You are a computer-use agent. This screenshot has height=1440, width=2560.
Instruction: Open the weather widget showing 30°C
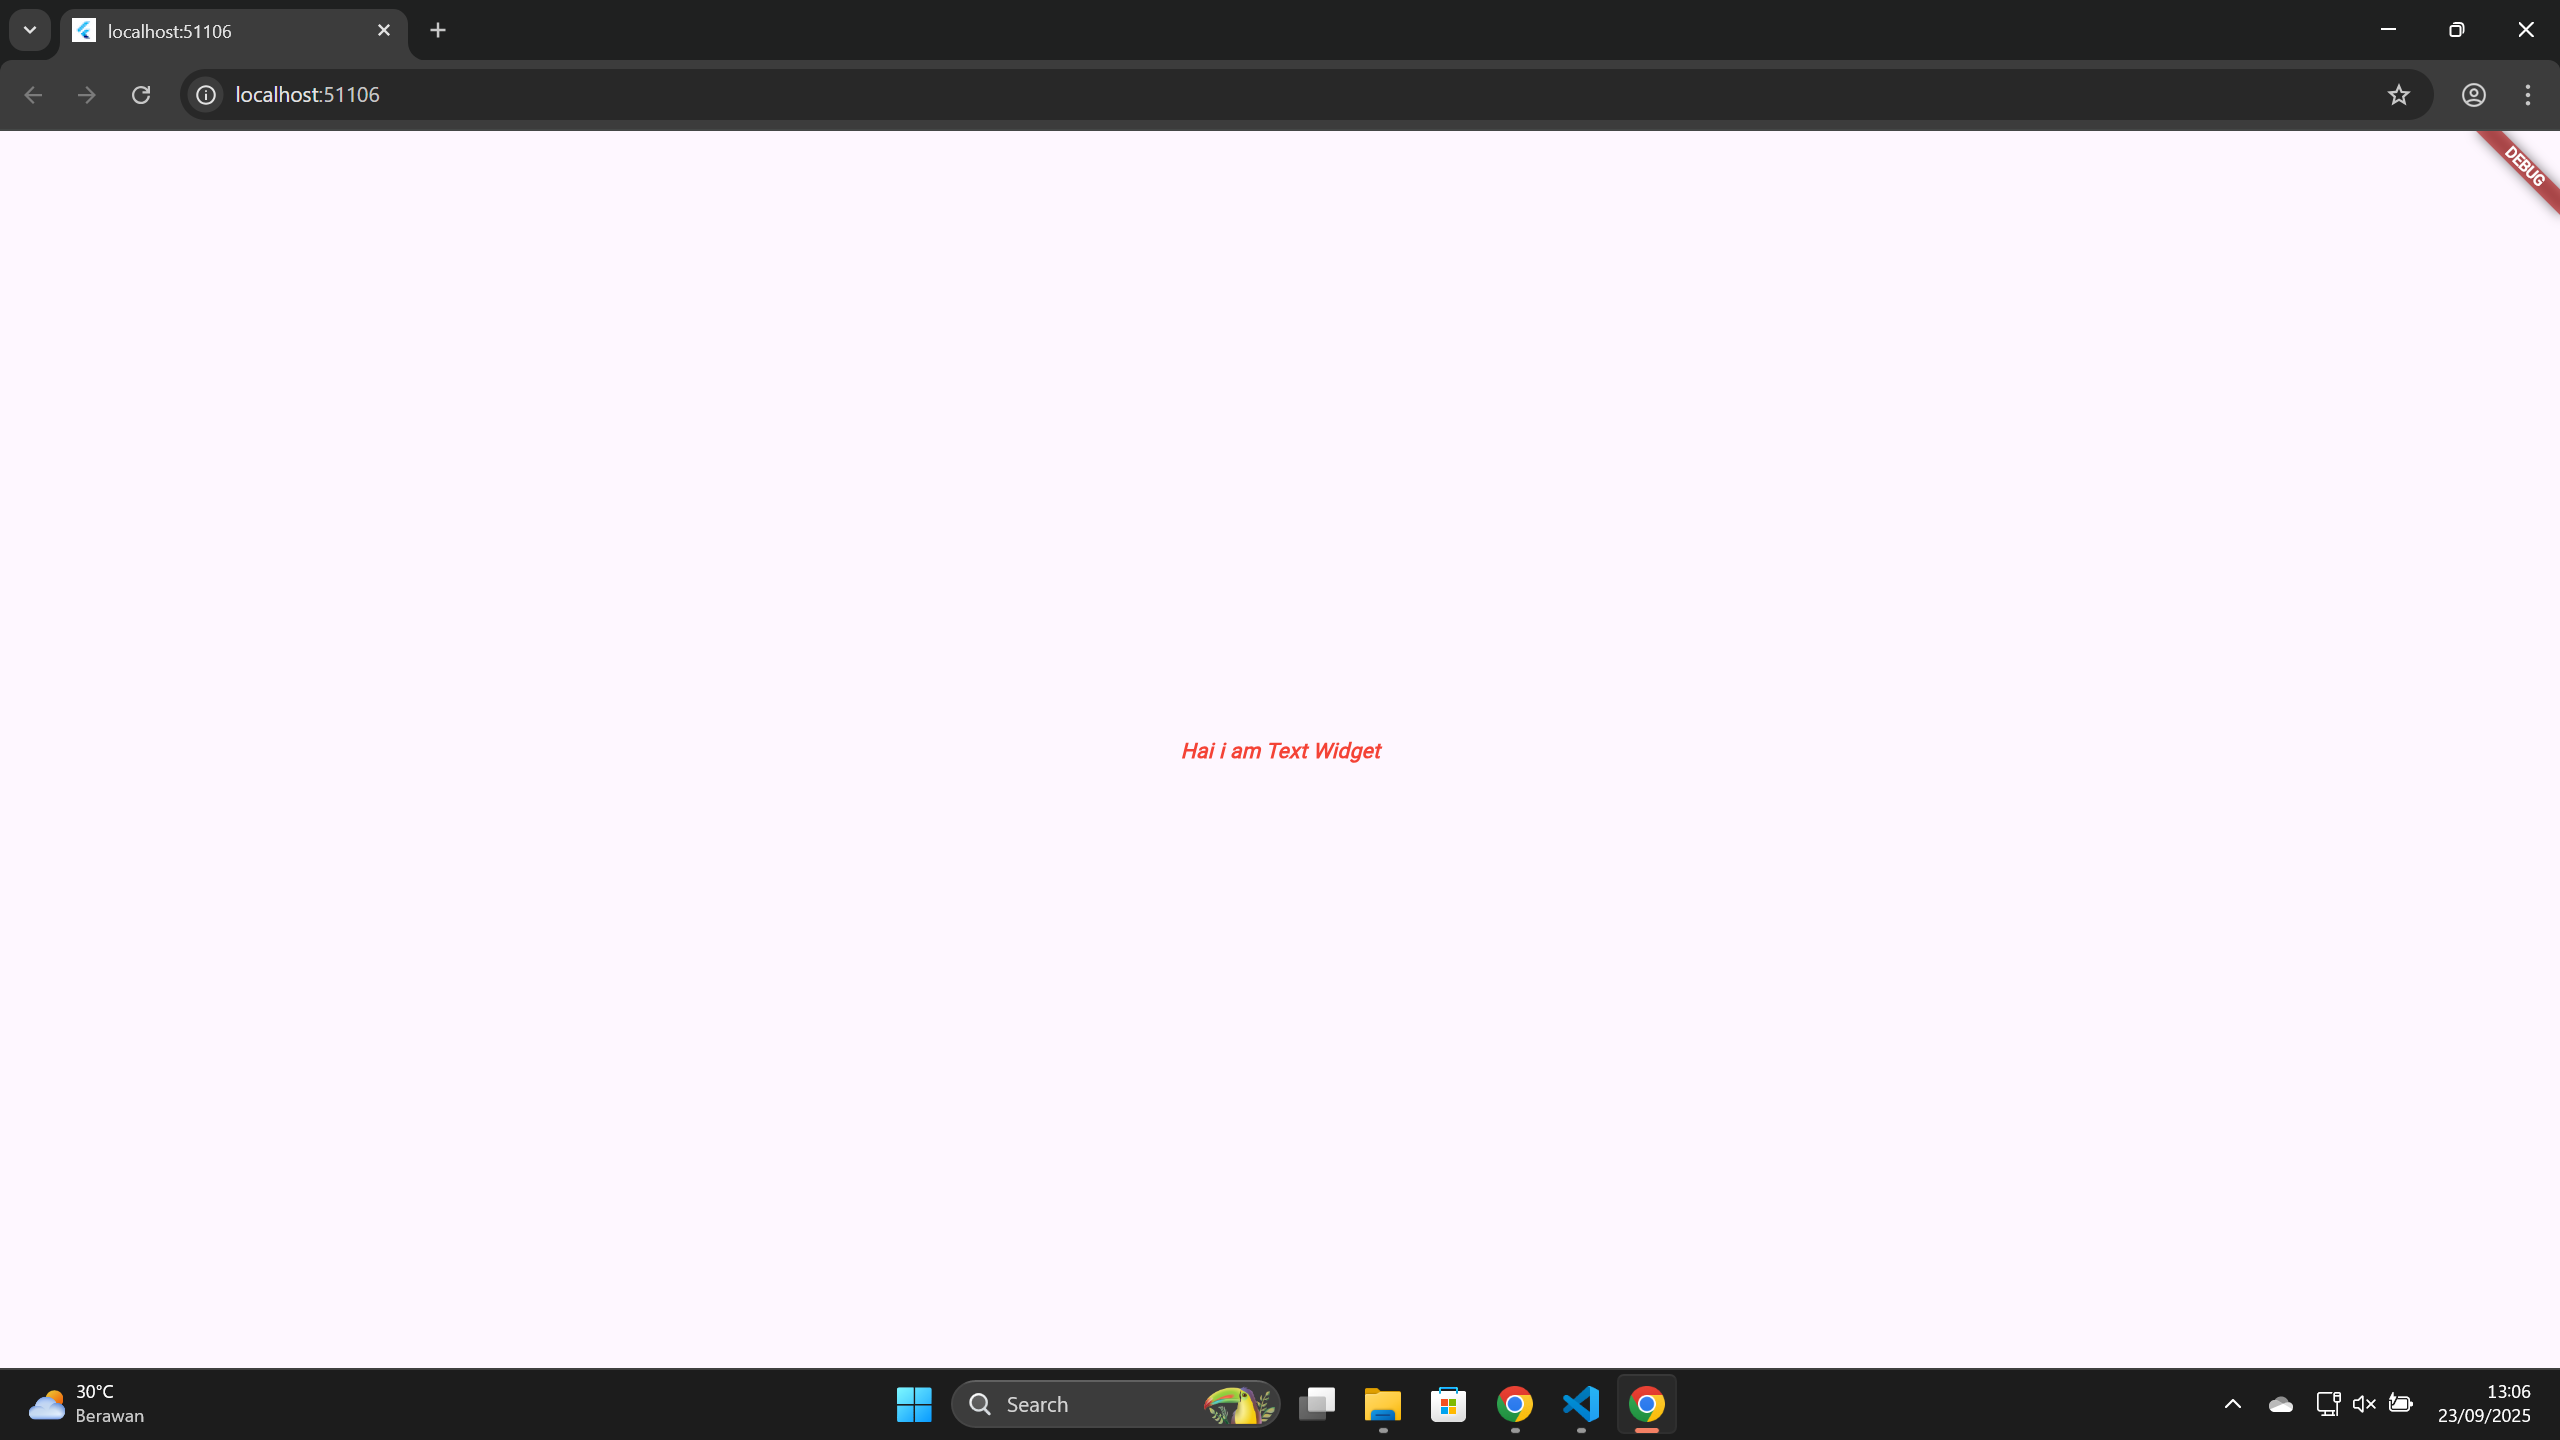86,1404
